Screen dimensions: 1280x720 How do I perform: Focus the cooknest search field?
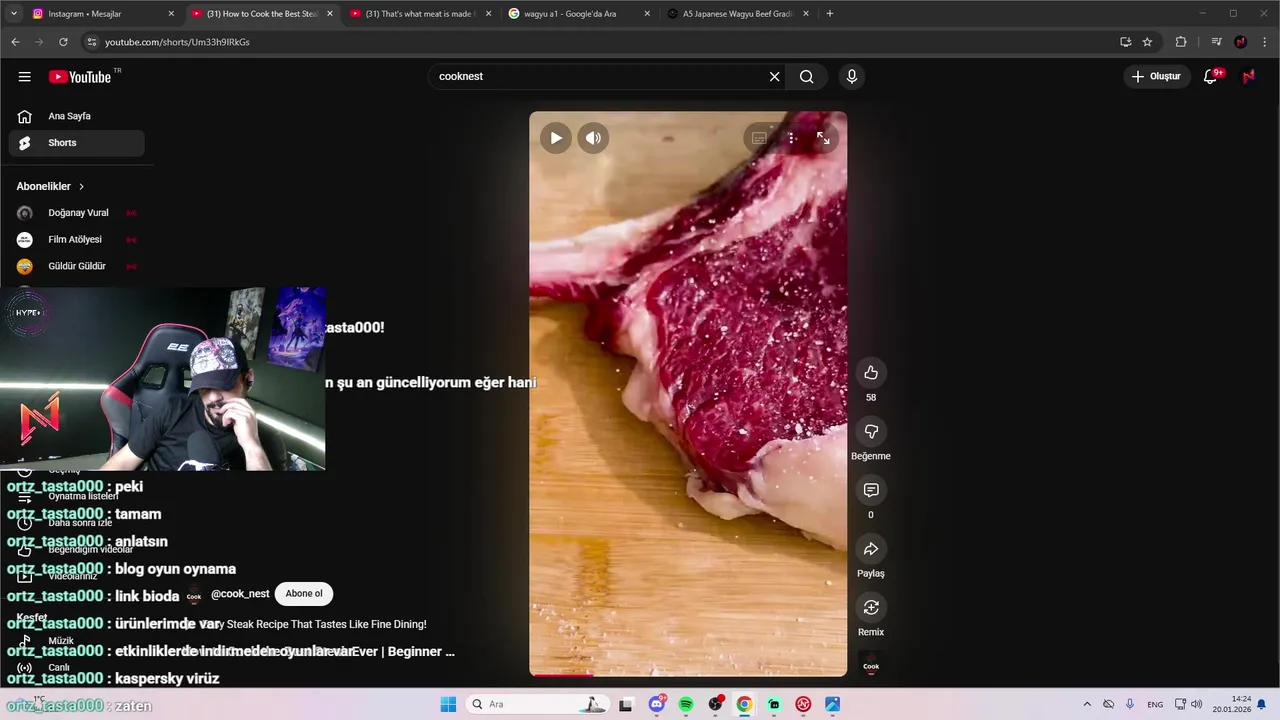(x=598, y=77)
